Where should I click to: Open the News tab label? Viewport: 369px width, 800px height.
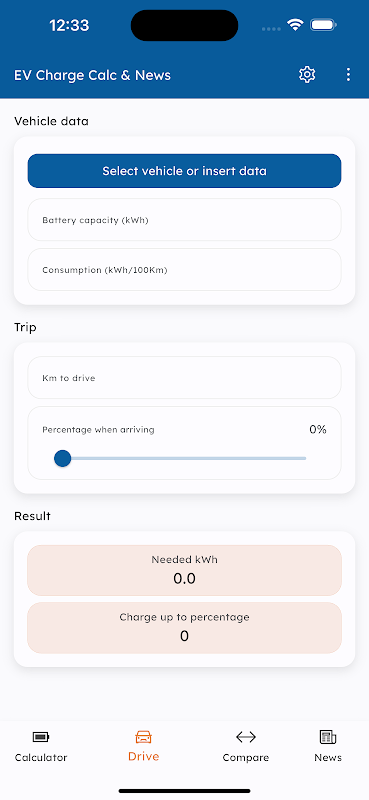(328, 758)
